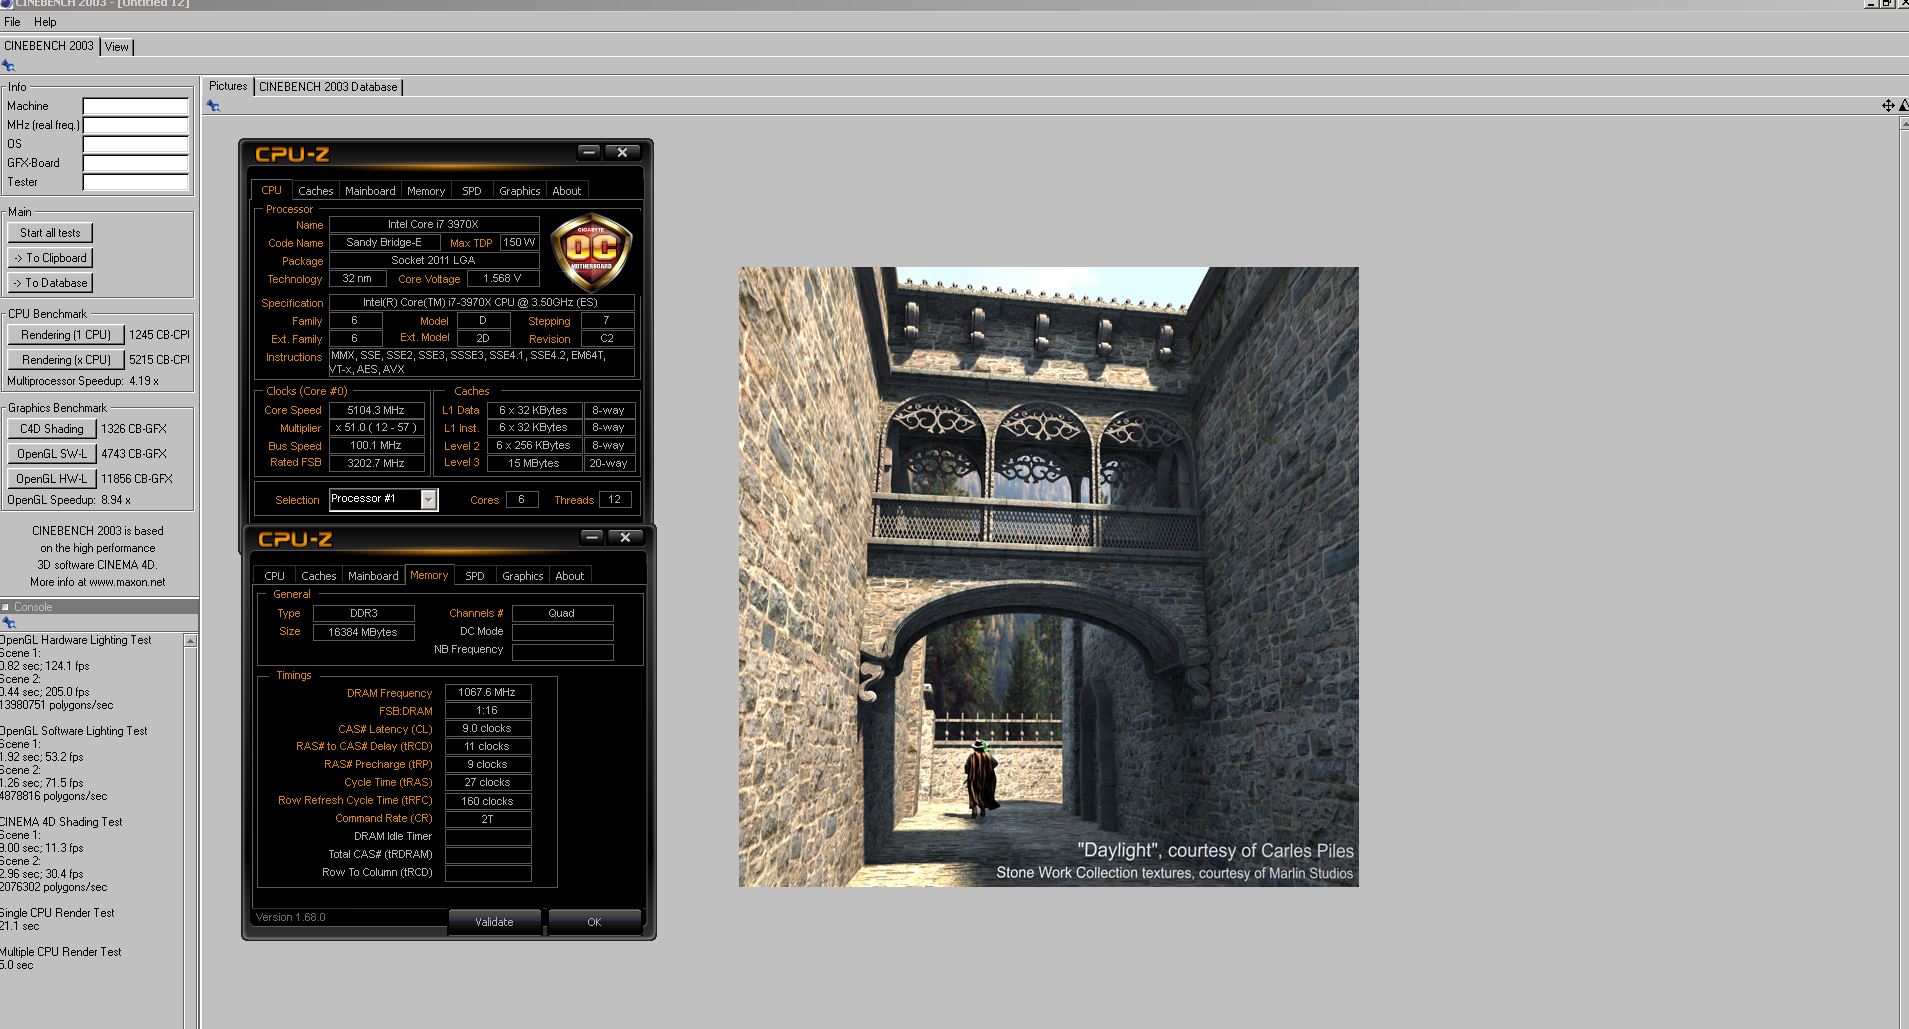Open Graphics tab in upper CPU-Z window
The image size is (1909, 1029).
[x=519, y=191]
